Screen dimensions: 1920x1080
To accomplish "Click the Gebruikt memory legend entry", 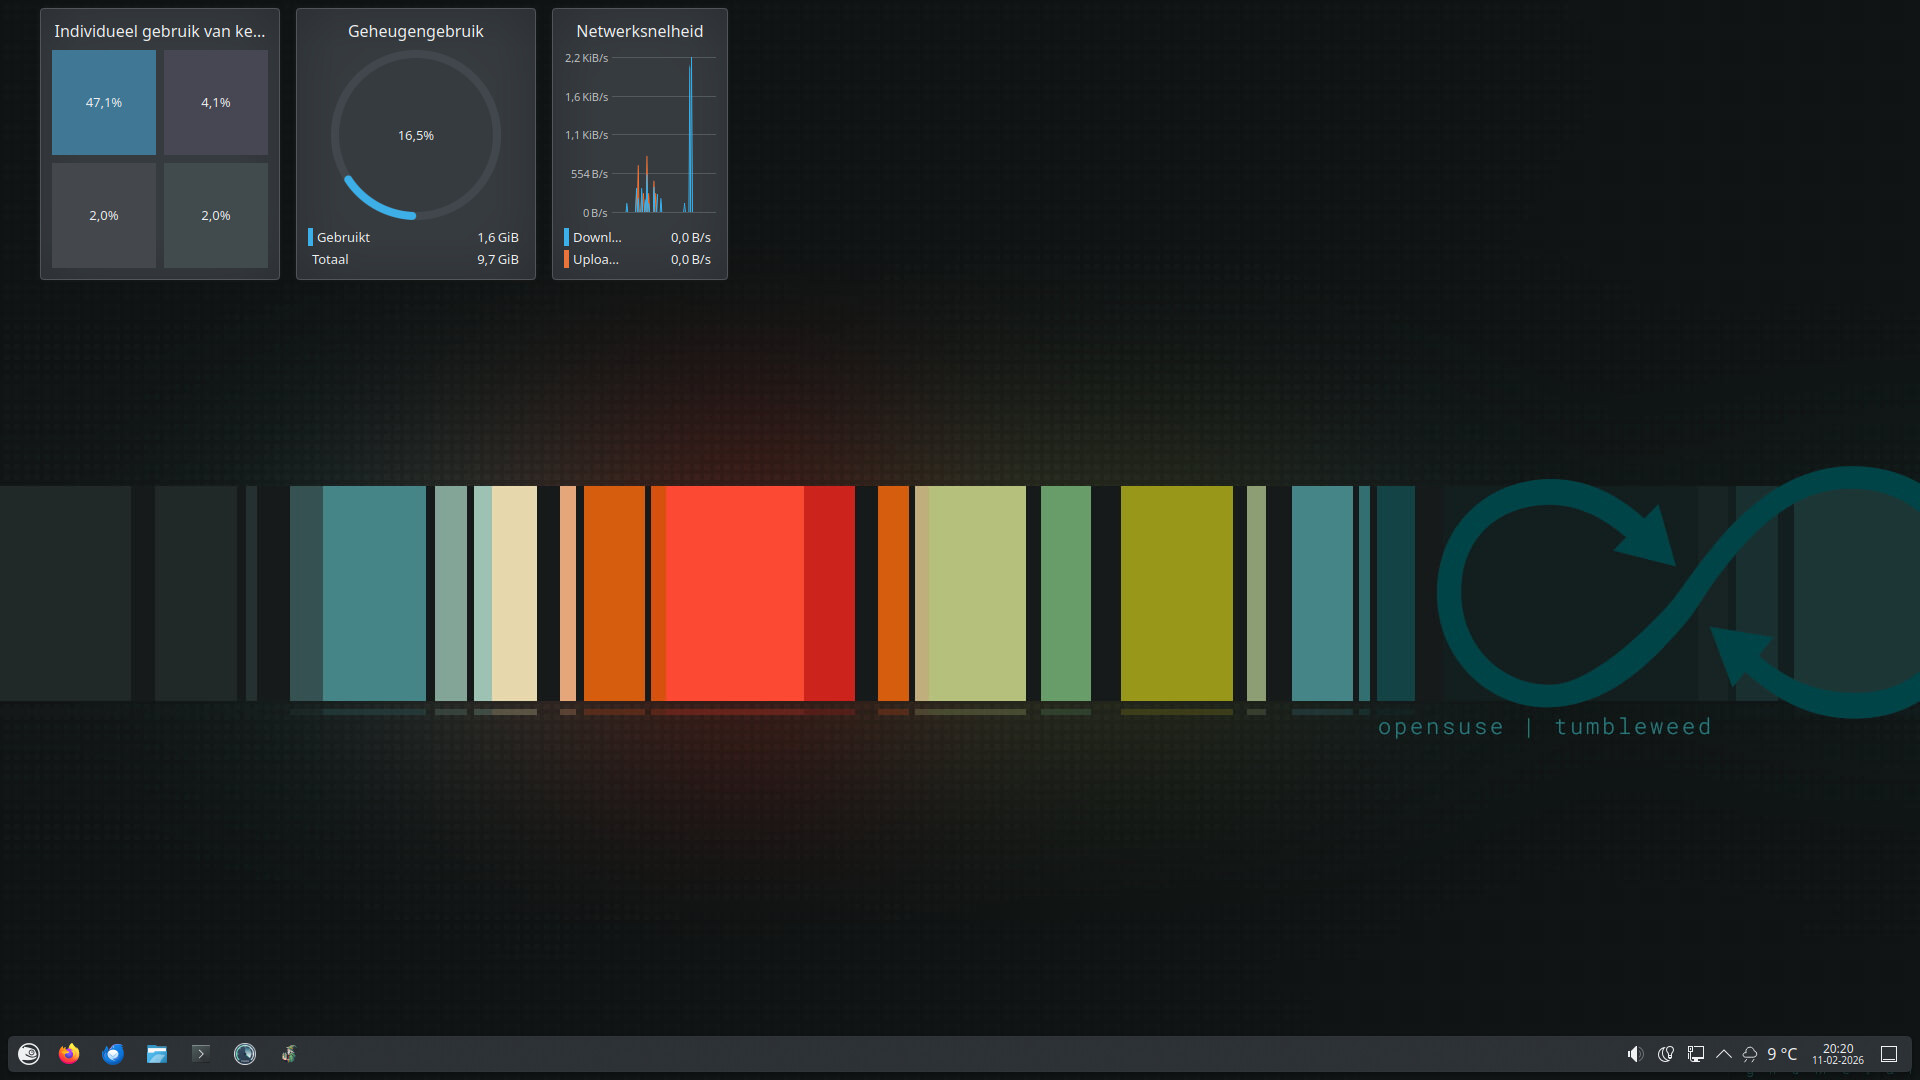I will [343, 237].
